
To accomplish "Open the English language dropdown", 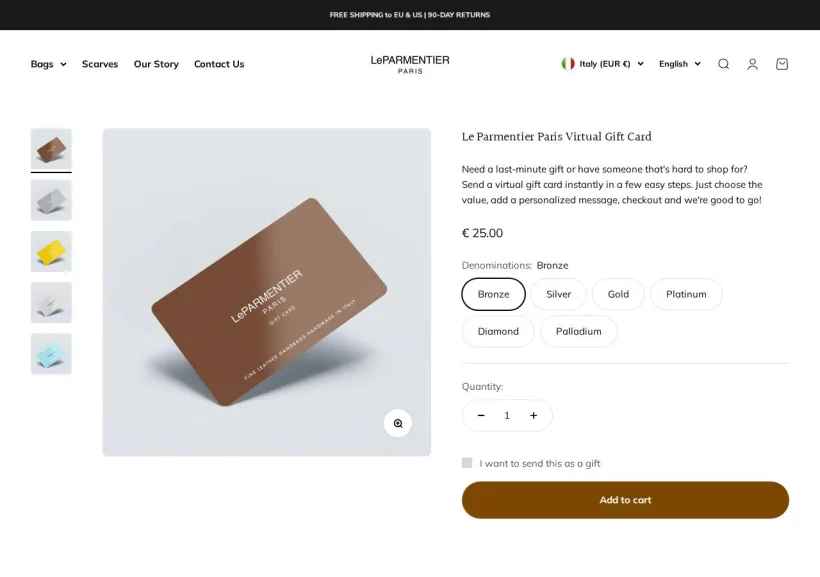I will coord(679,64).
